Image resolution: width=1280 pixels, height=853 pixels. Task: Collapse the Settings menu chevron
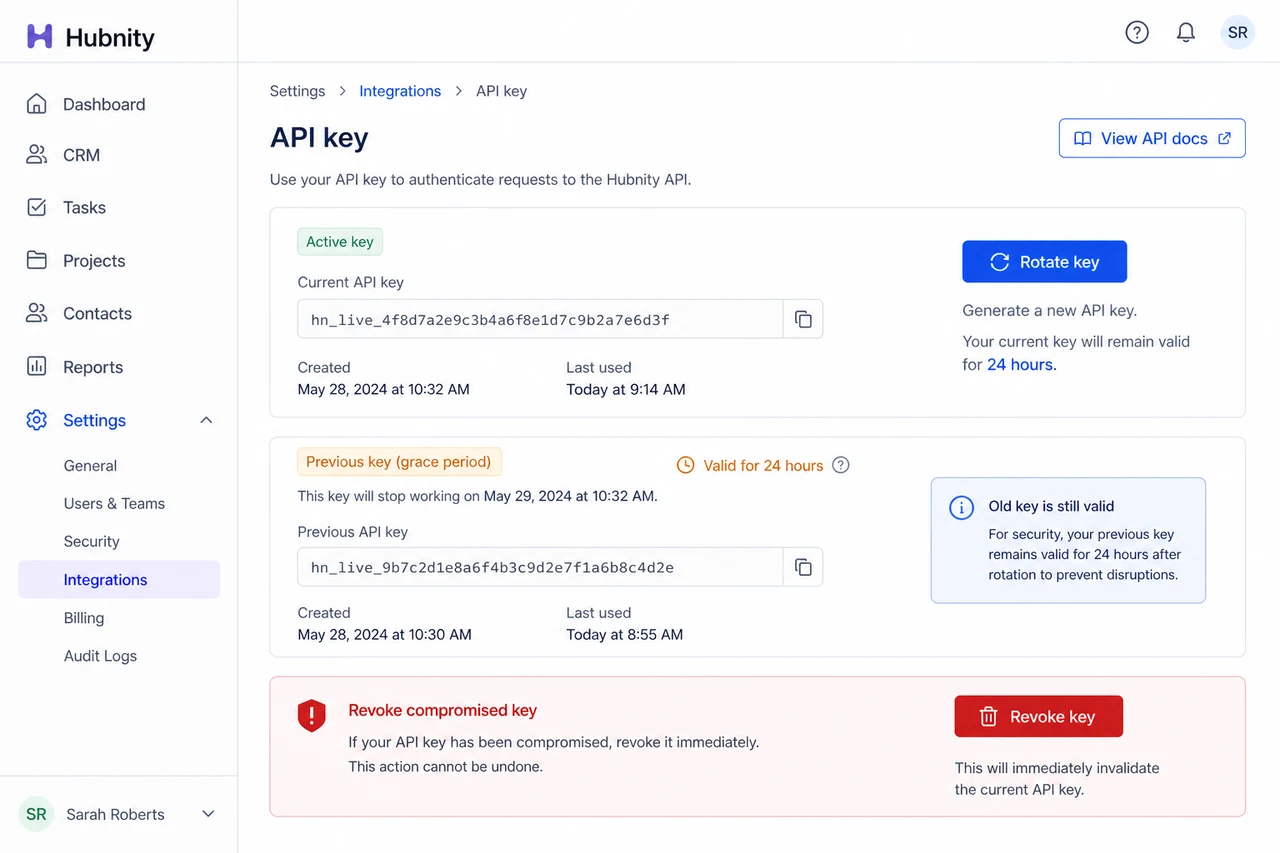point(206,420)
